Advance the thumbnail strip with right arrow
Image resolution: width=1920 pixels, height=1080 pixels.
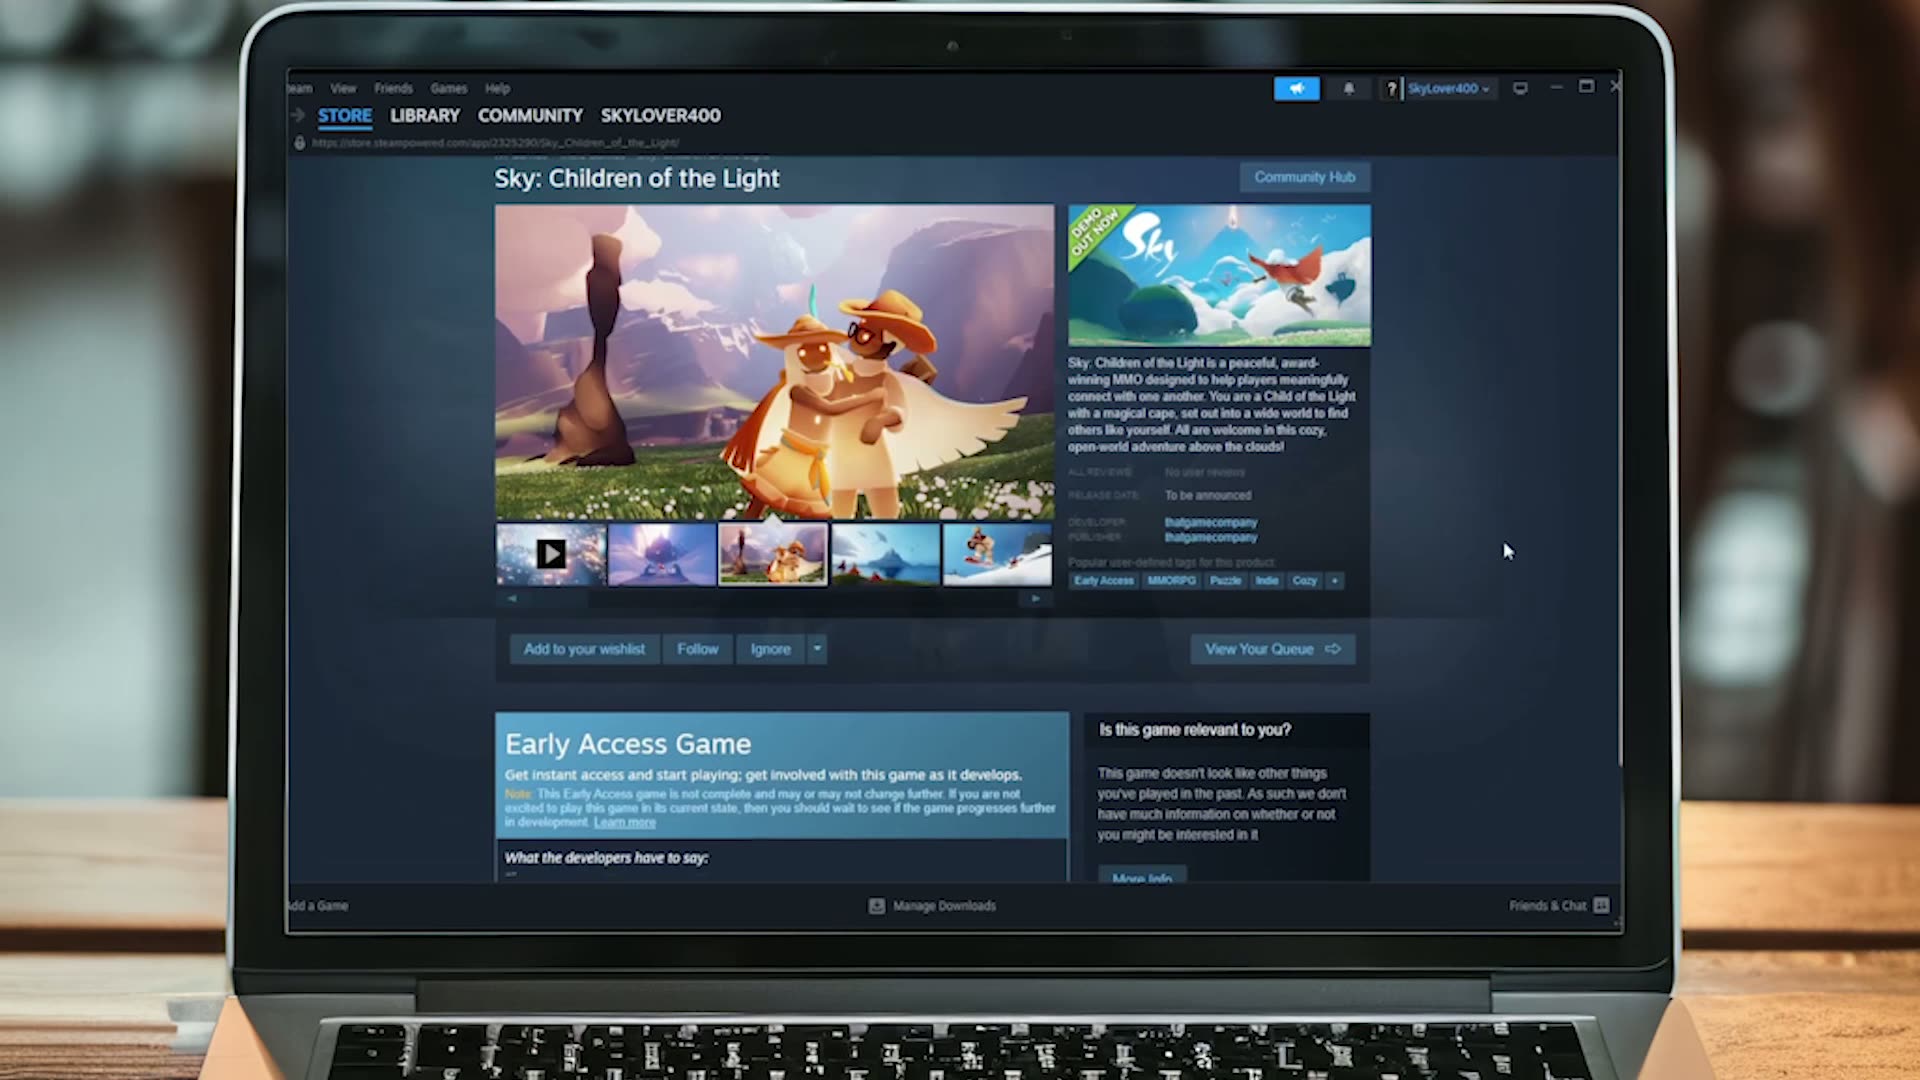click(x=1035, y=598)
